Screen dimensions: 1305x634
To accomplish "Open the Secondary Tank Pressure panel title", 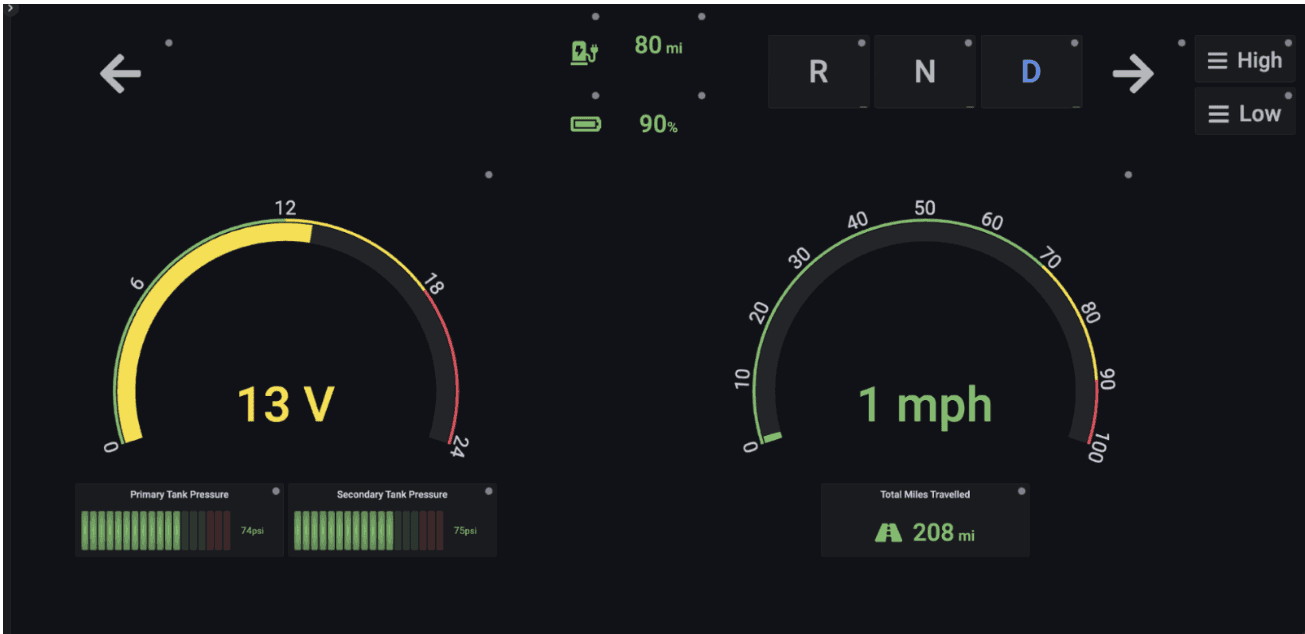I will click(x=392, y=494).
